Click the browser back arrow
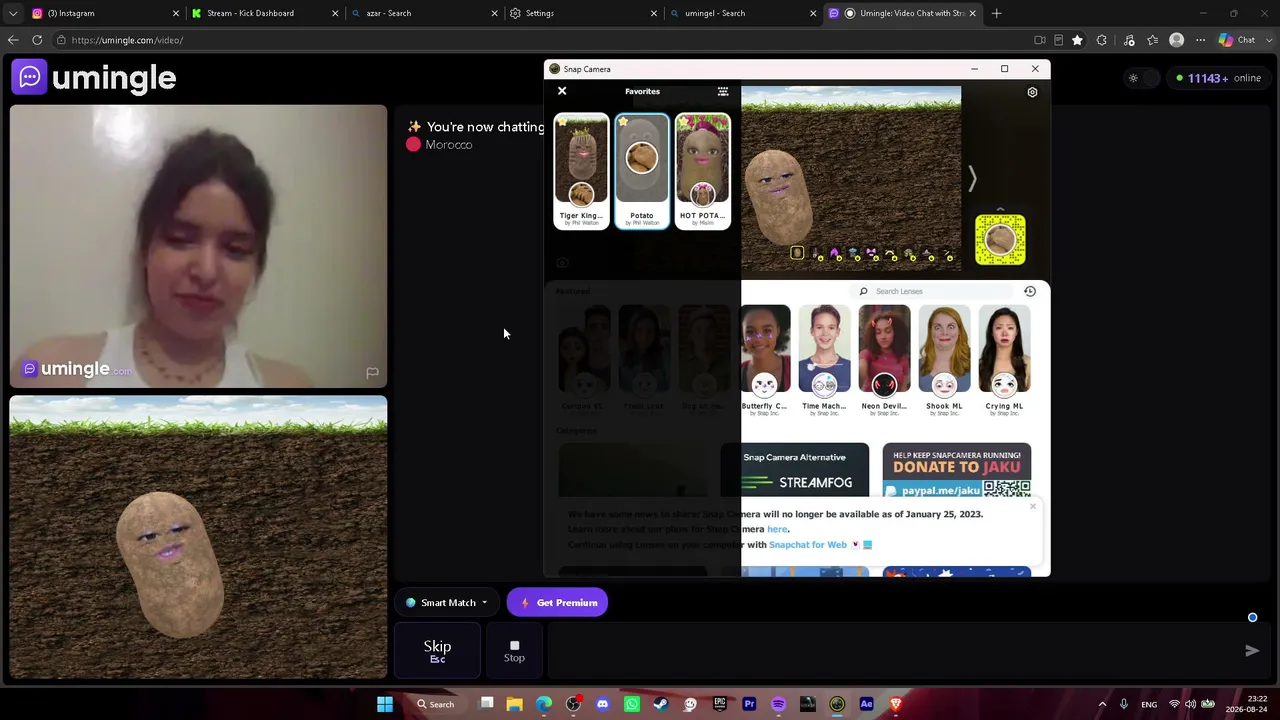Viewport: 1280px width, 720px height. pos(13,40)
